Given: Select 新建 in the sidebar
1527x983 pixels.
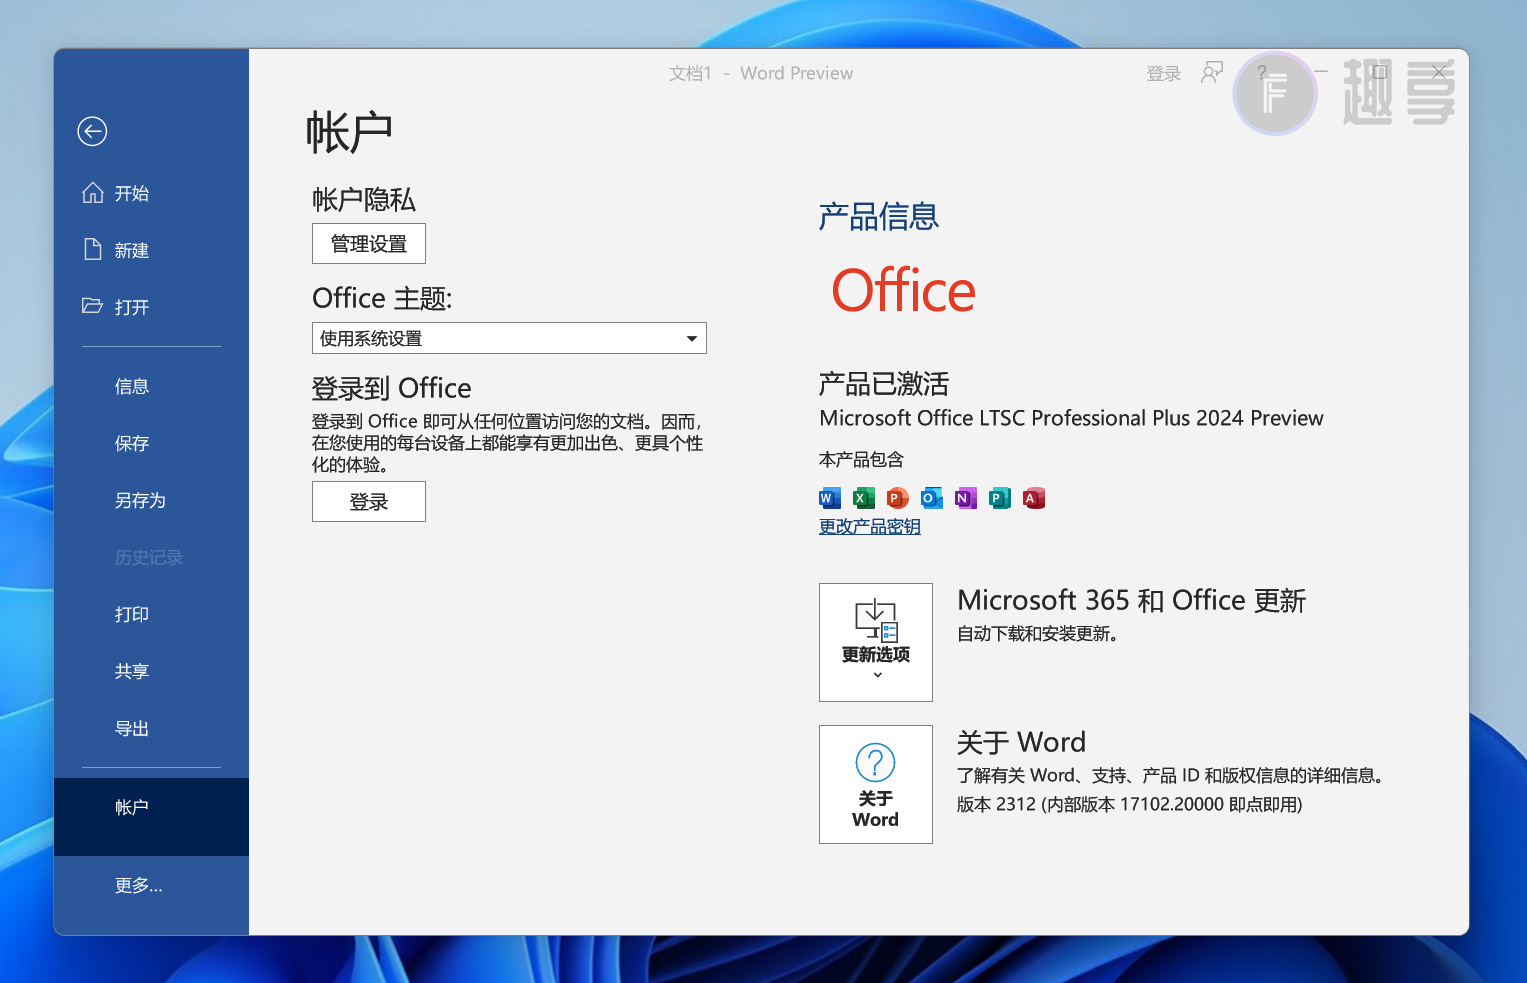Looking at the screenshot, I should pos(151,250).
